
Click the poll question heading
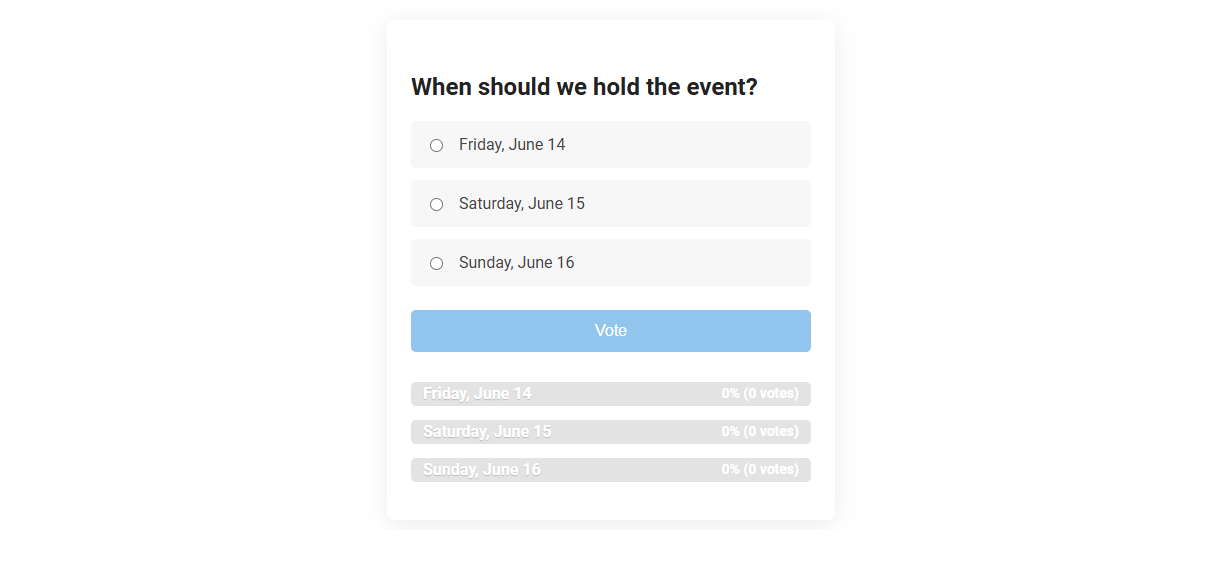tap(584, 87)
